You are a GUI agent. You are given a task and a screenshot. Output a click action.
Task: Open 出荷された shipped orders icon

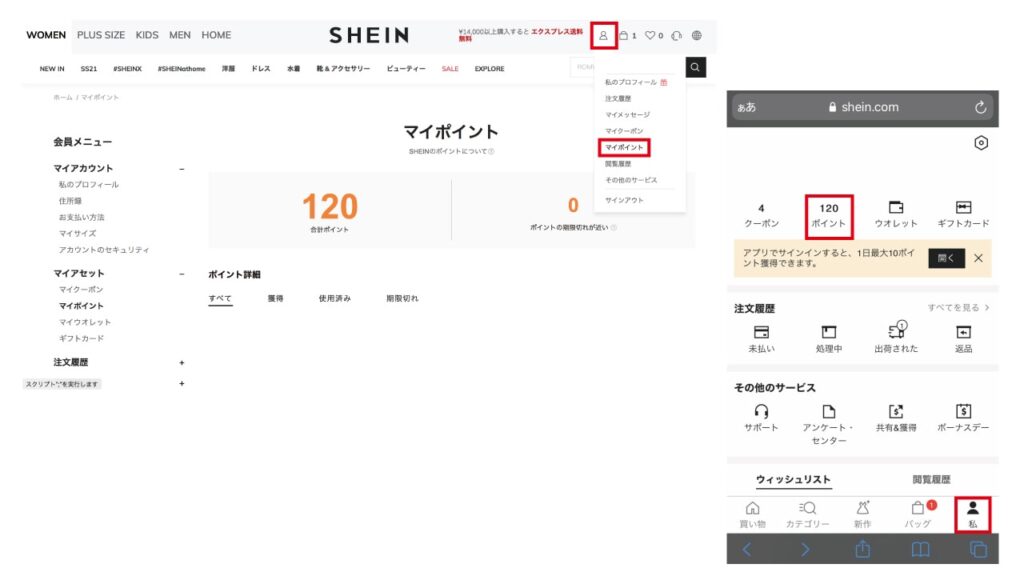coord(897,330)
